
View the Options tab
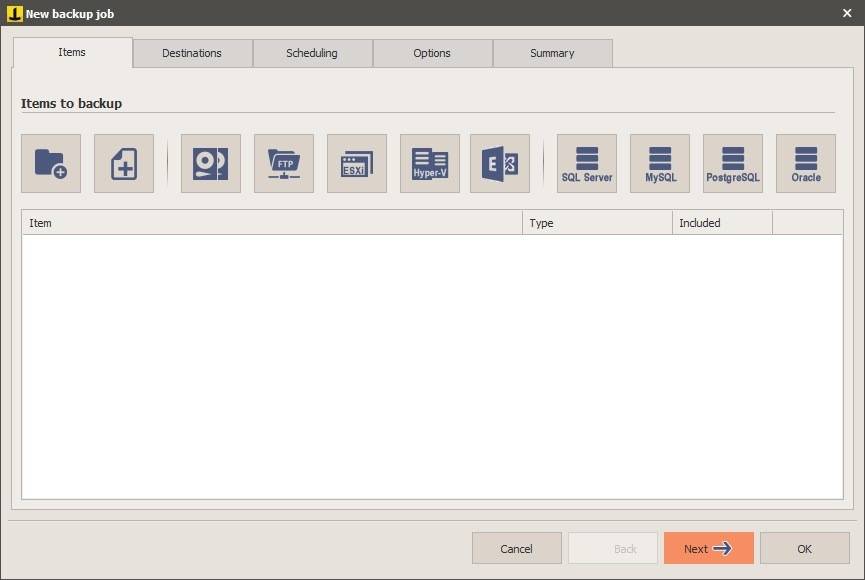click(432, 53)
